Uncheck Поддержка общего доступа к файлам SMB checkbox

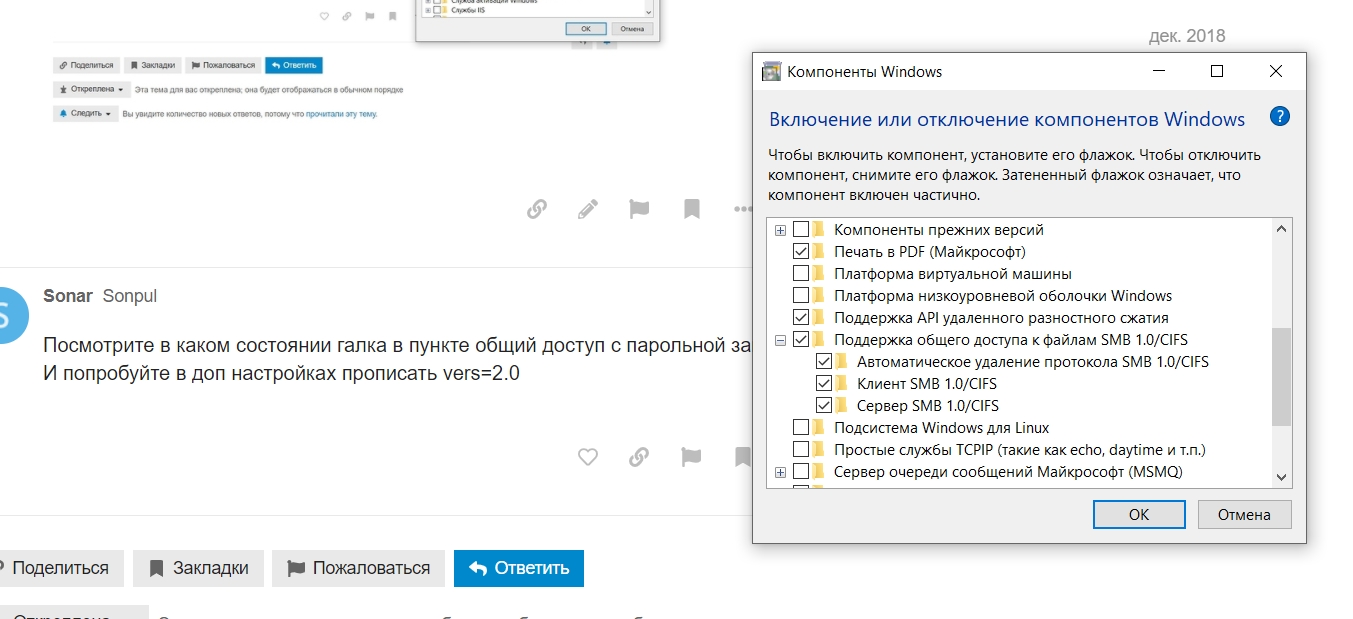coord(801,340)
